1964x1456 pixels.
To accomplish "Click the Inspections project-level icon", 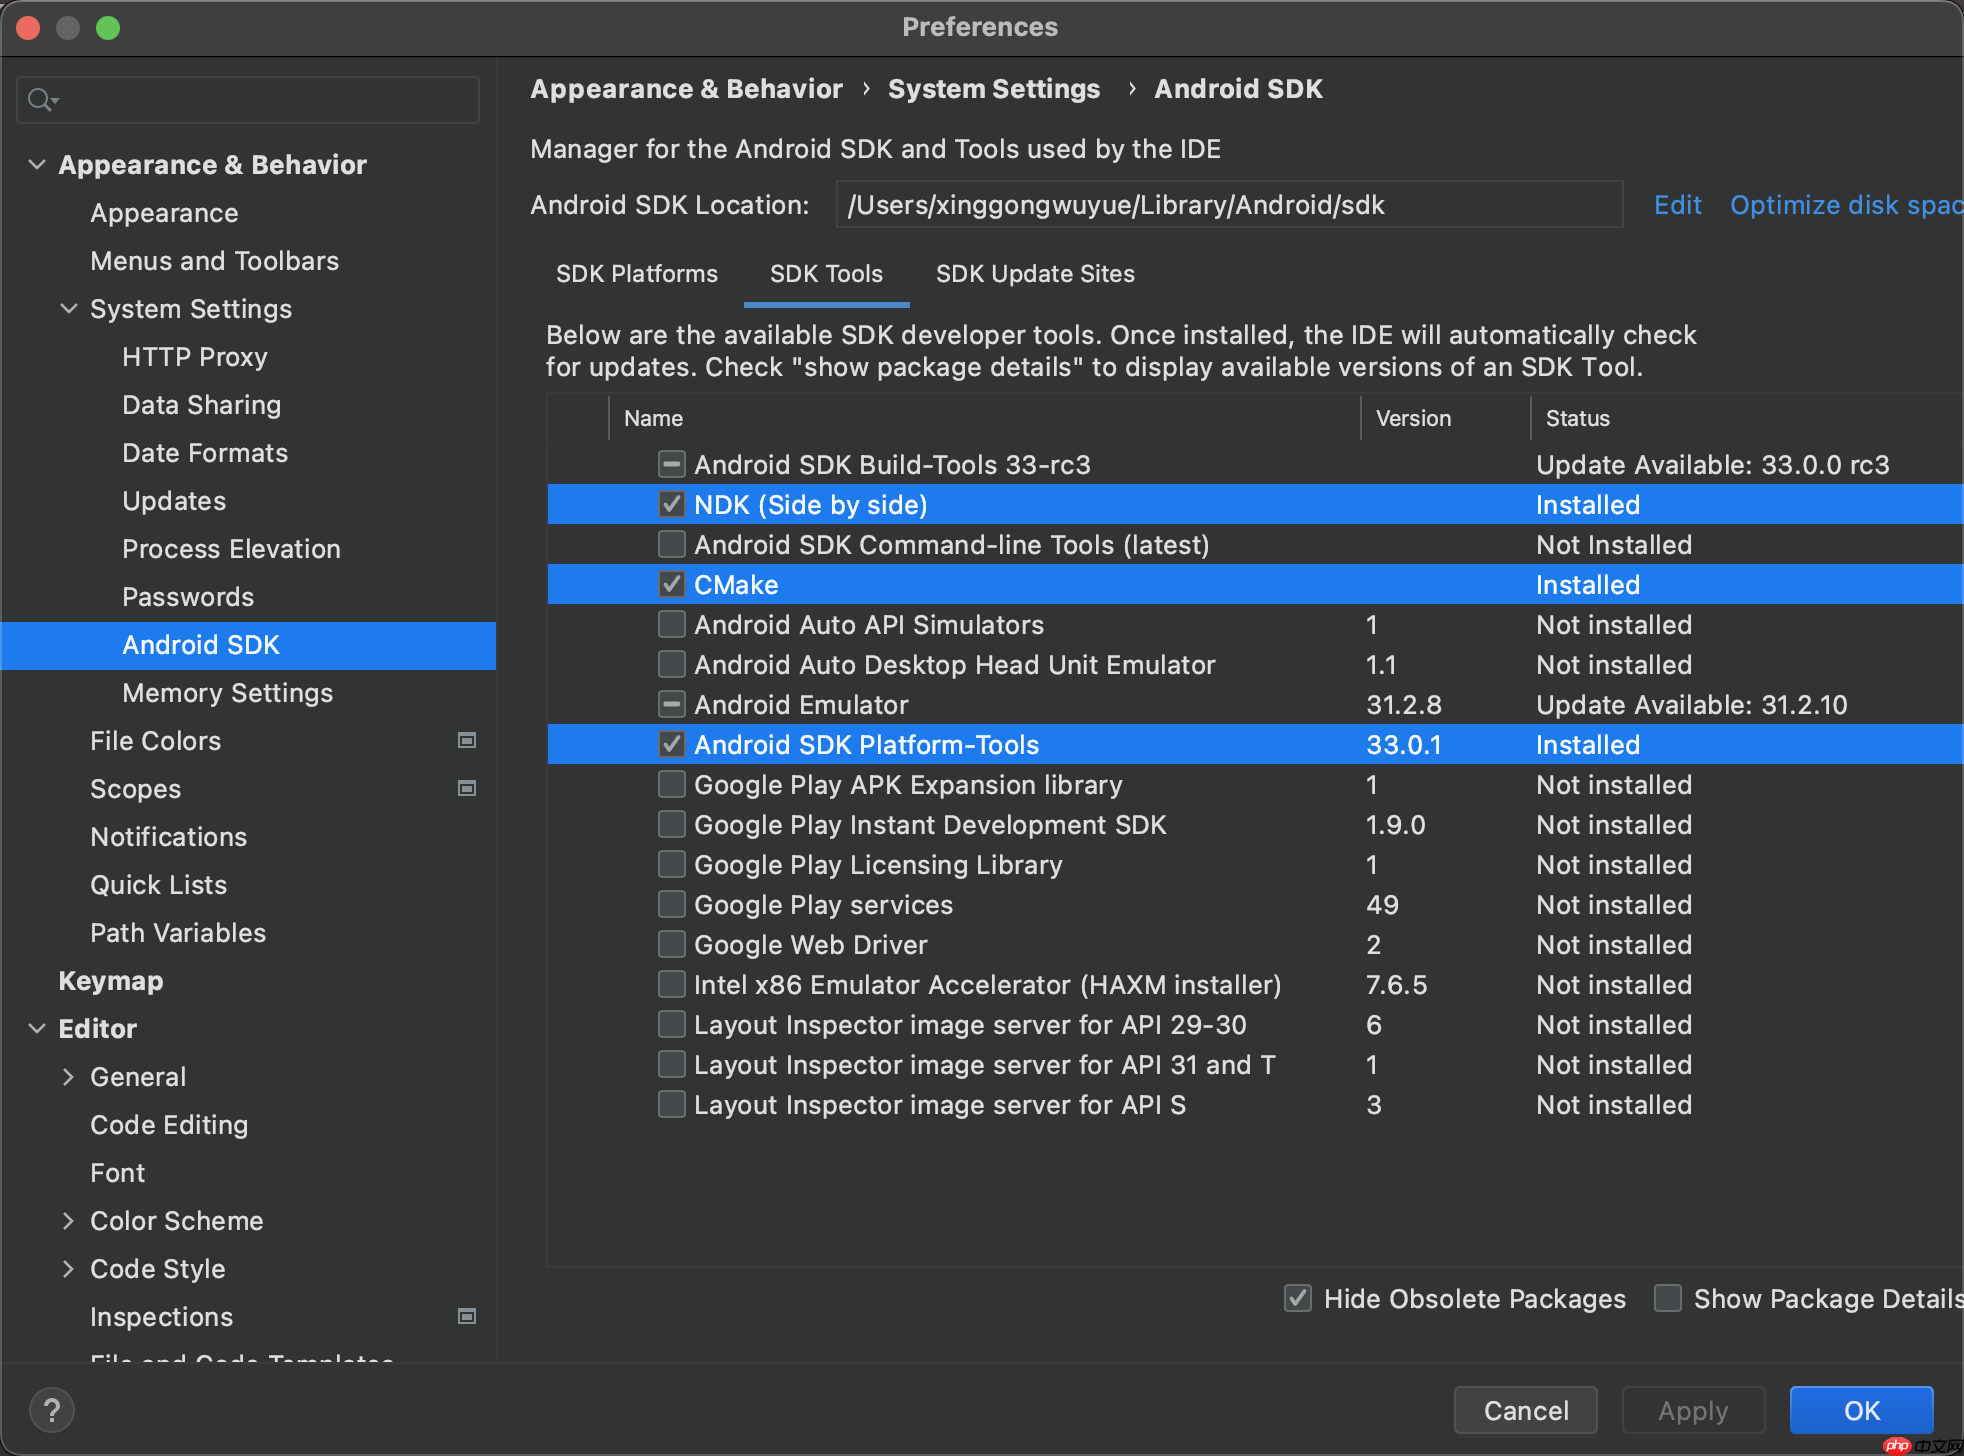I will coord(466,1317).
